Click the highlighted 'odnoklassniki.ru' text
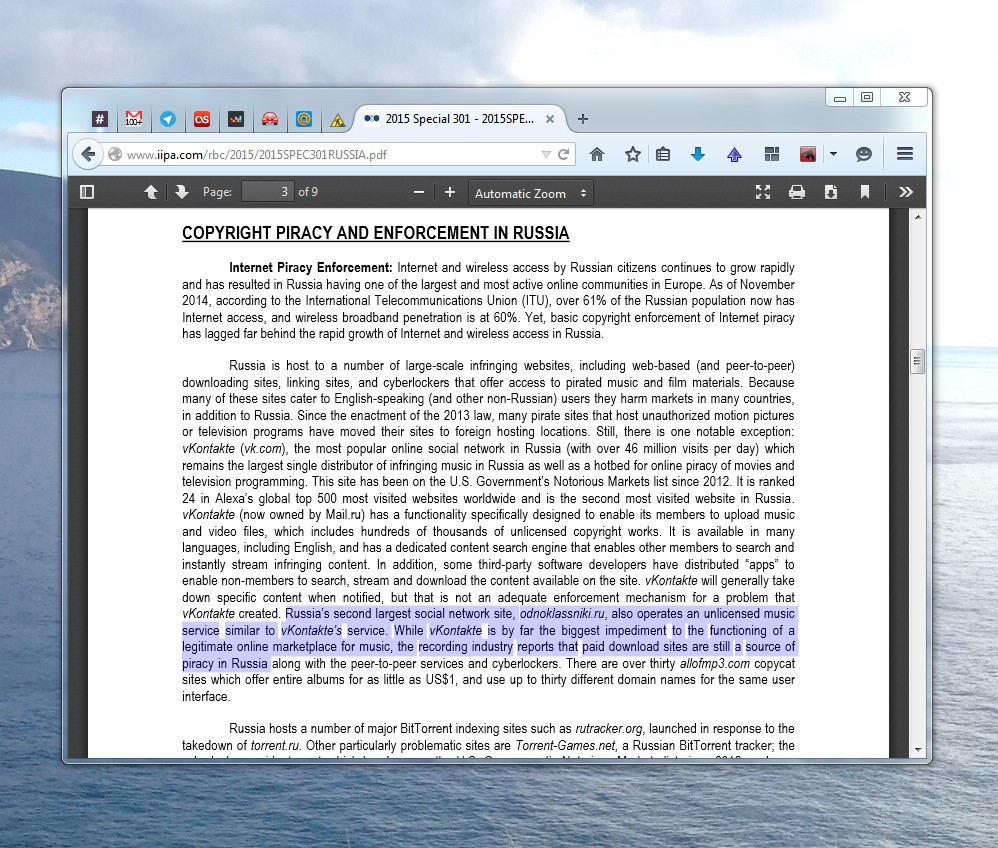Screen dimensions: 998x848 click(x=562, y=614)
